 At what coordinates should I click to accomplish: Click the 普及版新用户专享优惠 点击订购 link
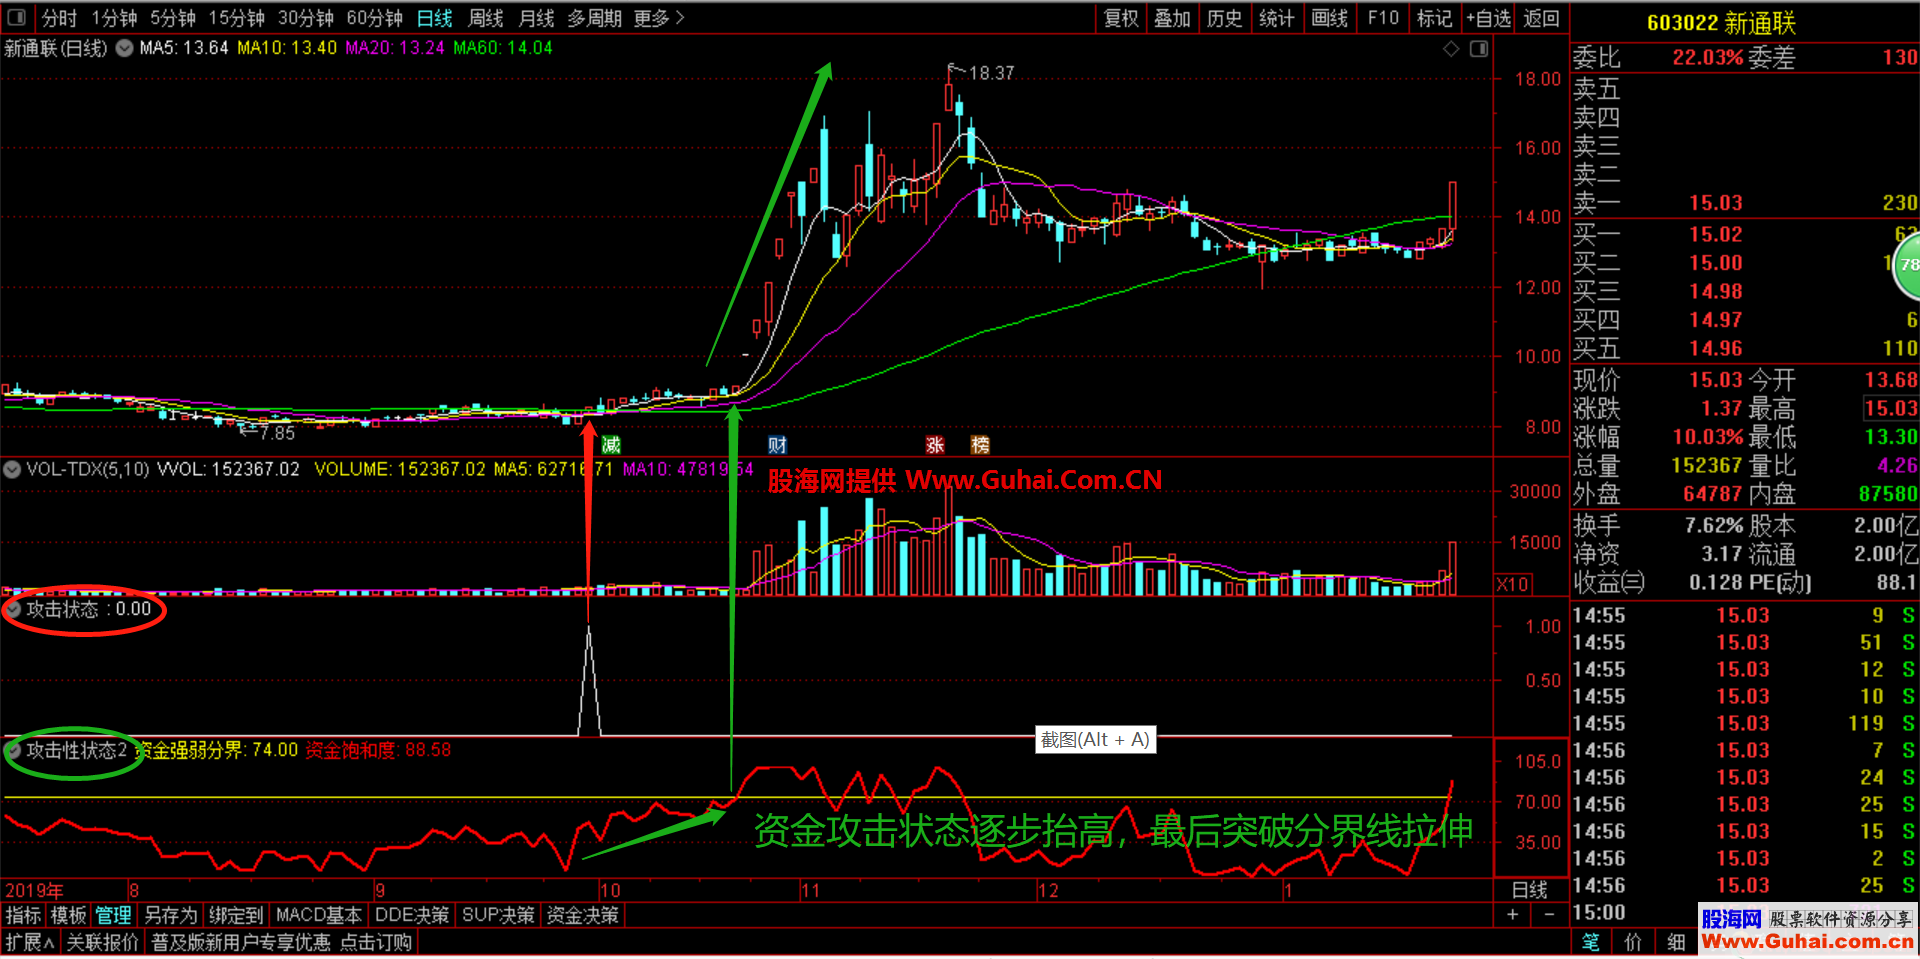pyautogui.click(x=281, y=942)
